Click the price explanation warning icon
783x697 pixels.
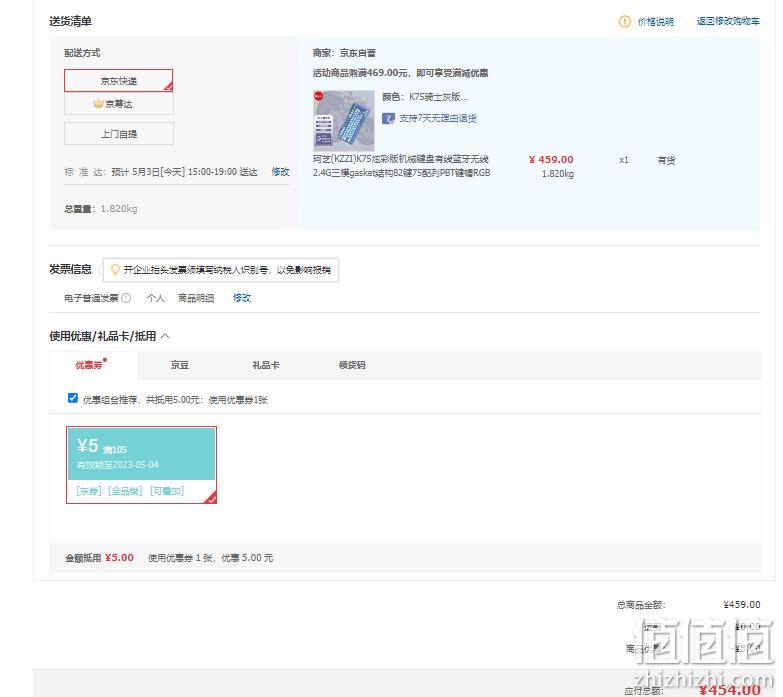click(624, 21)
